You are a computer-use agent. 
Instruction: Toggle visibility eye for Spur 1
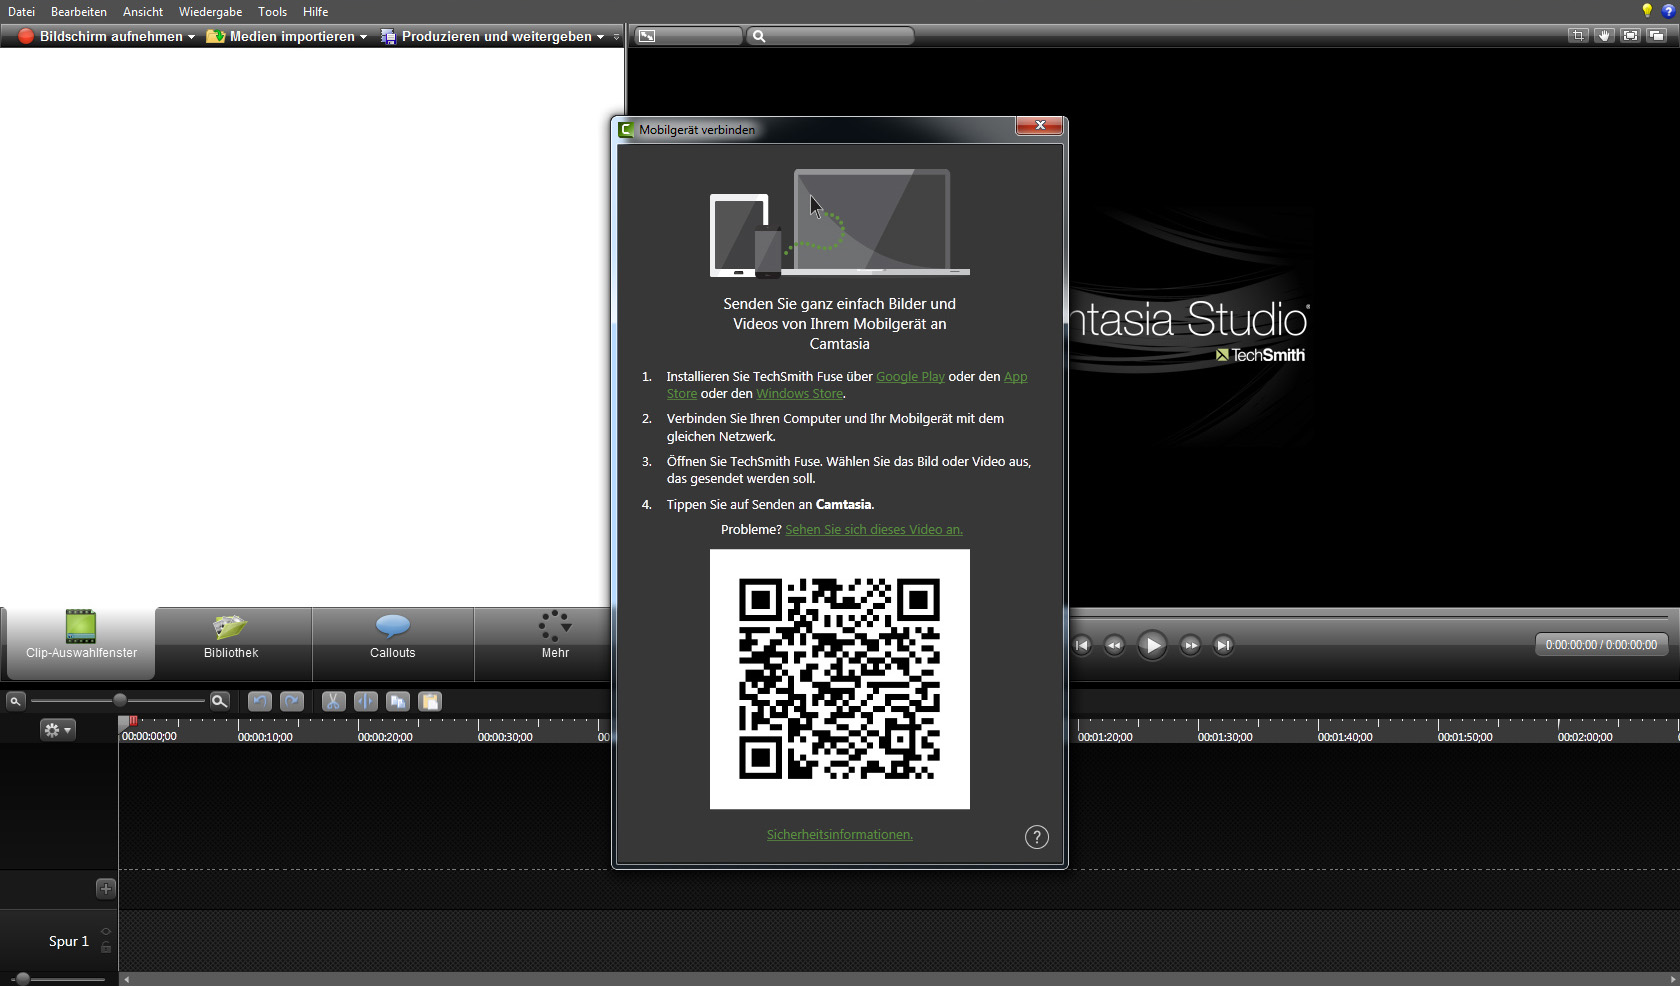tap(106, 933)
